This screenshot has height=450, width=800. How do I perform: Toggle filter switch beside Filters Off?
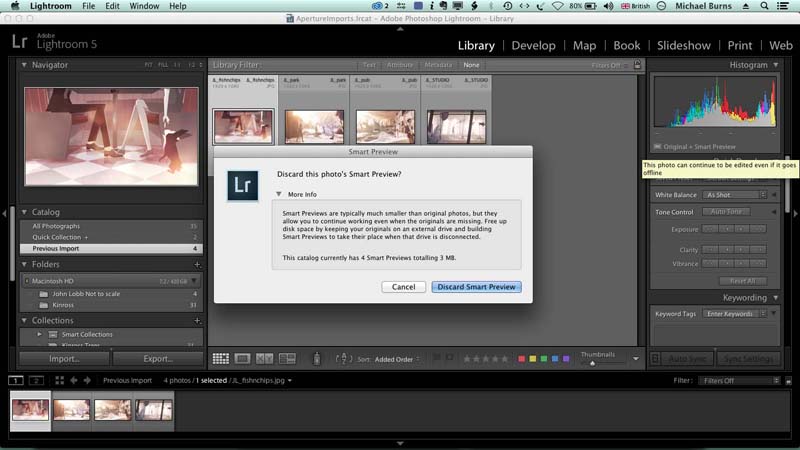coord(788,381)
